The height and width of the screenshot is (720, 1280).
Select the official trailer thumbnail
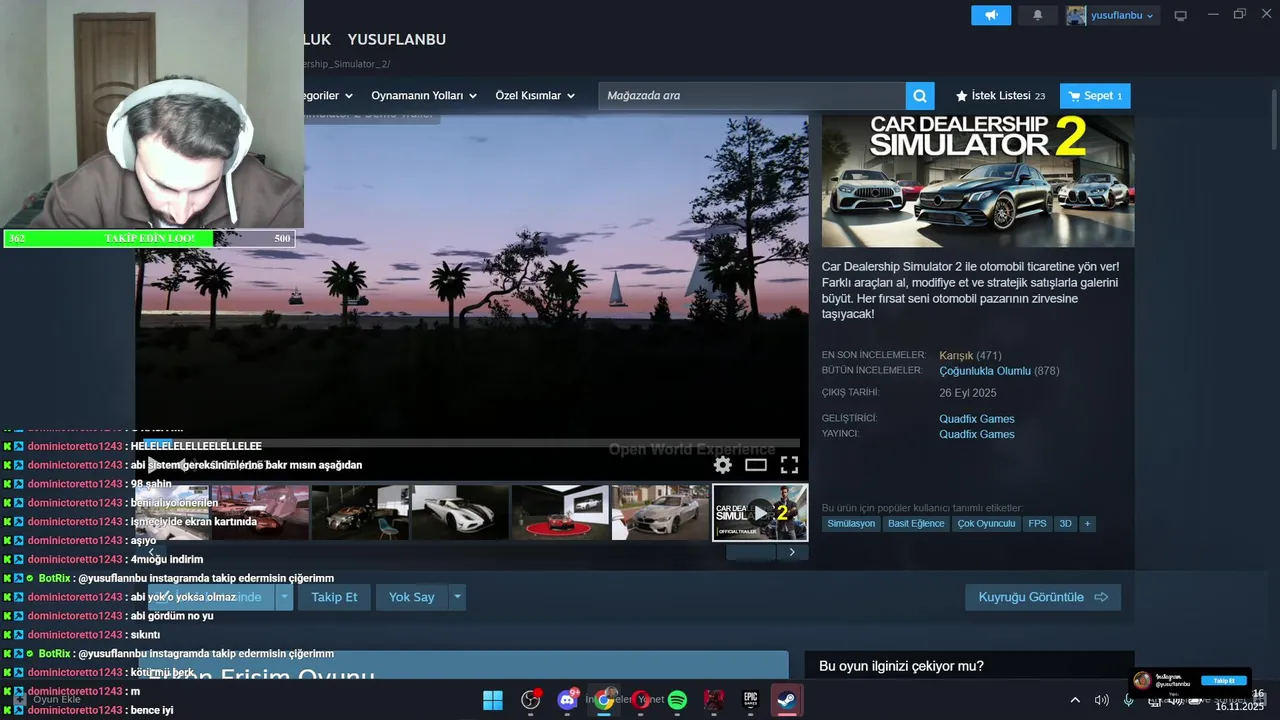[x=760, y=512]
